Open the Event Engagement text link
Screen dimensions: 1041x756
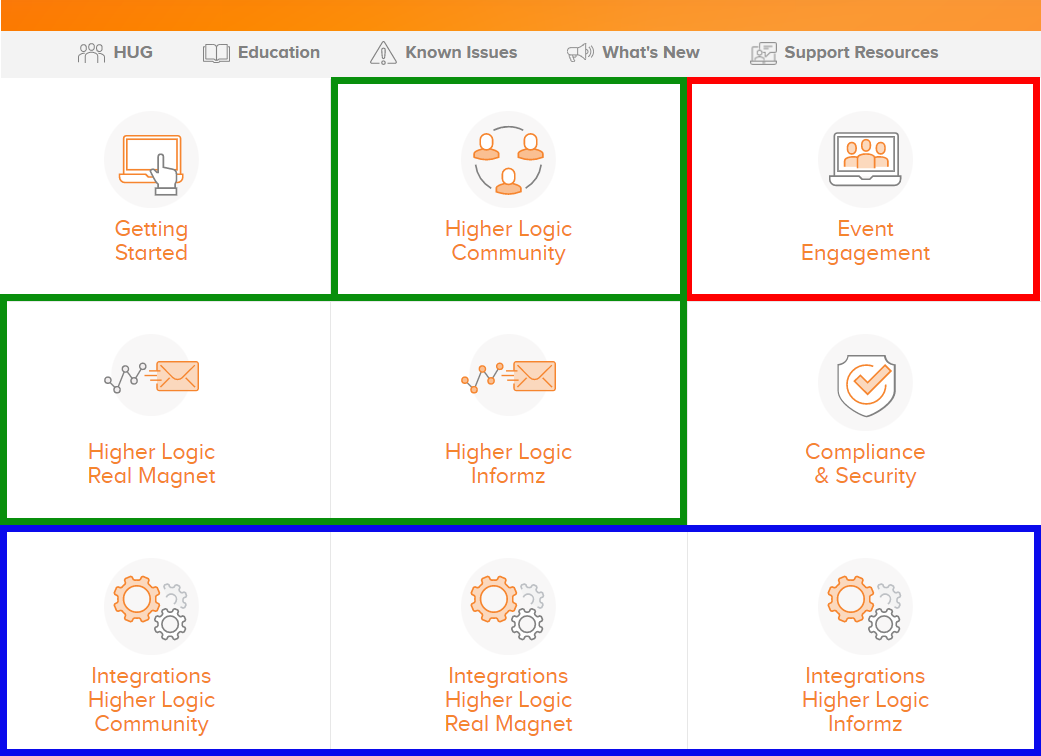[865, 240]
